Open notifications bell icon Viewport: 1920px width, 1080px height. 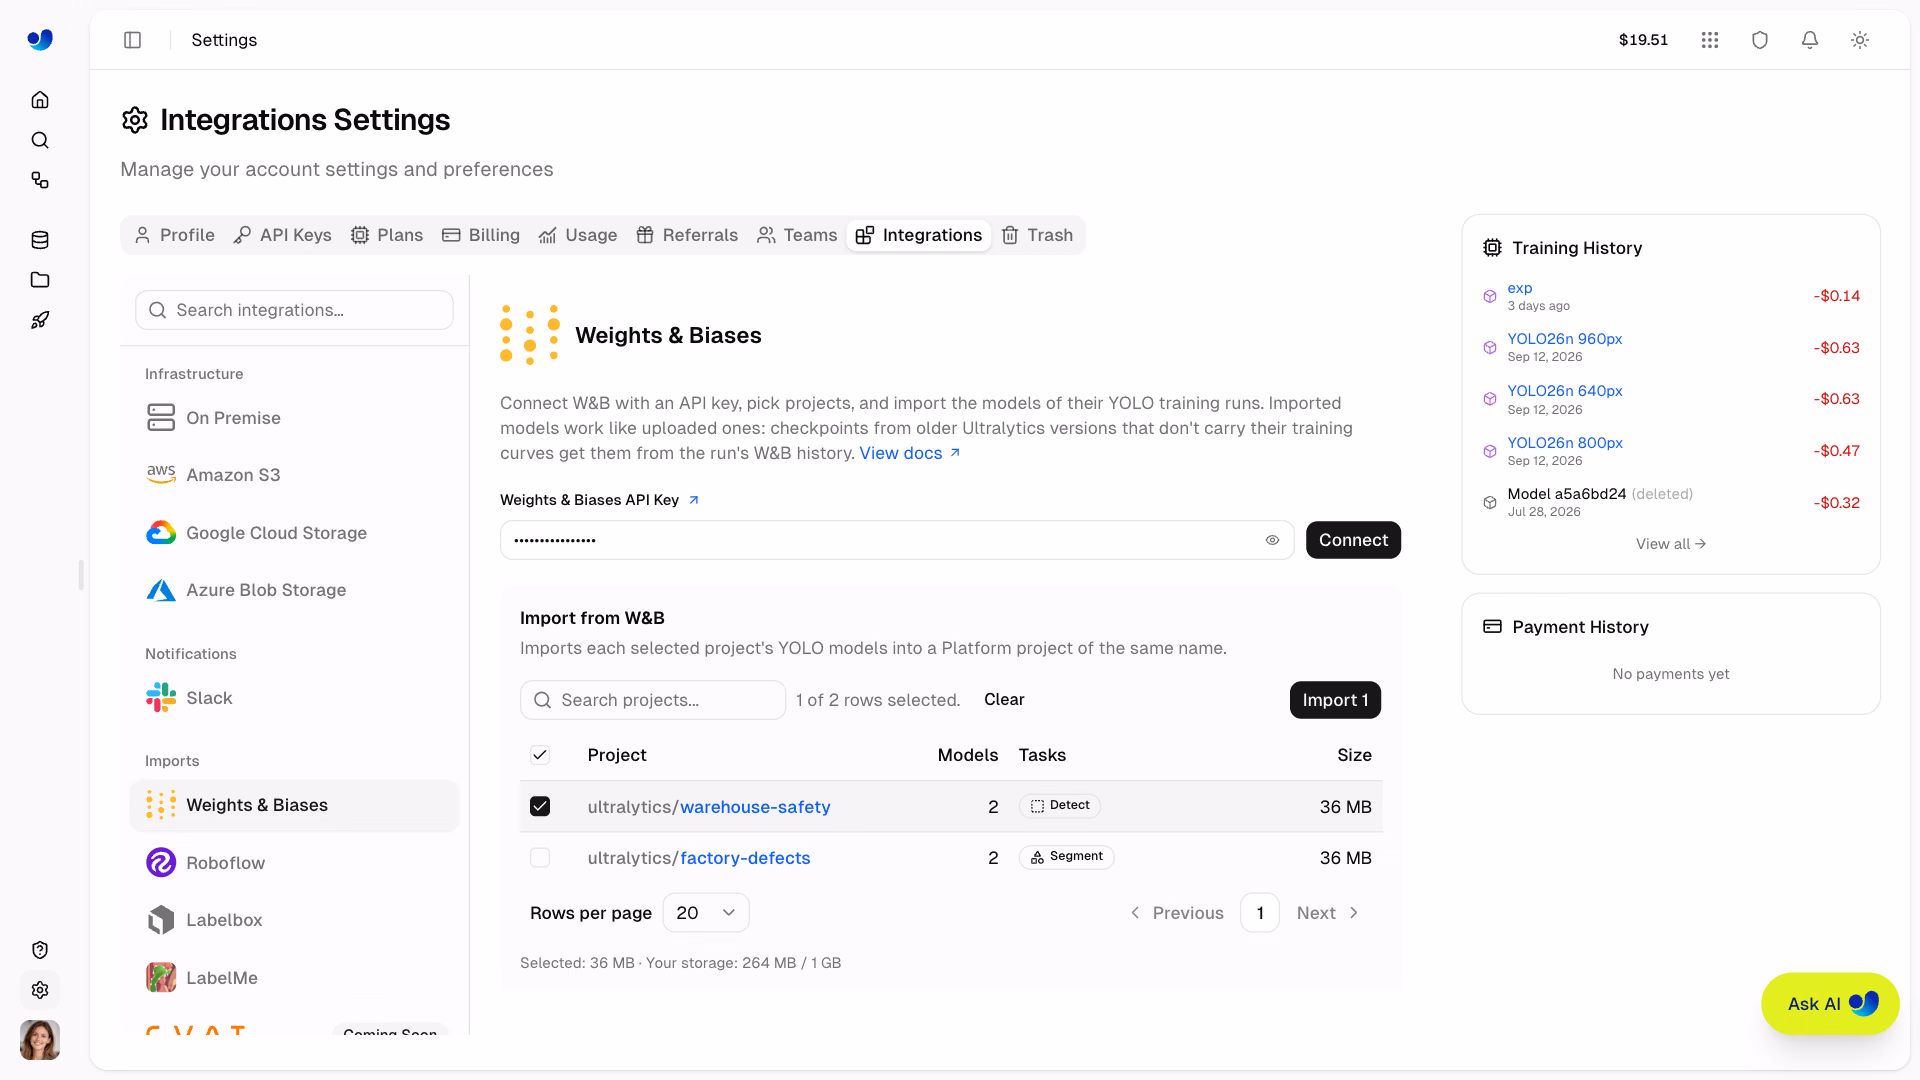click(1810, 40)
